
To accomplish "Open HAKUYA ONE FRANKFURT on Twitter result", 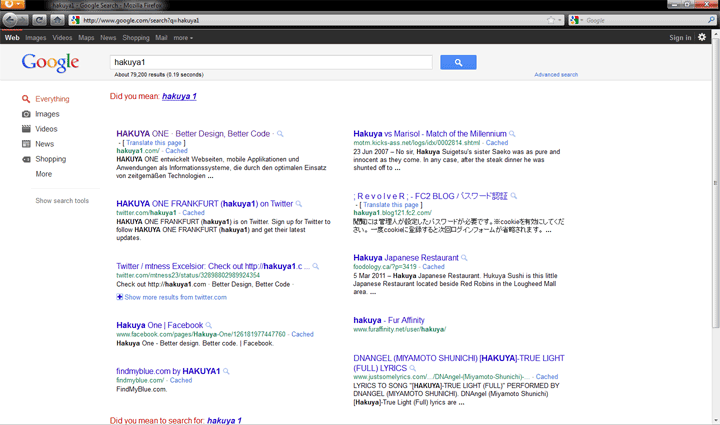I will pos(204,203).
